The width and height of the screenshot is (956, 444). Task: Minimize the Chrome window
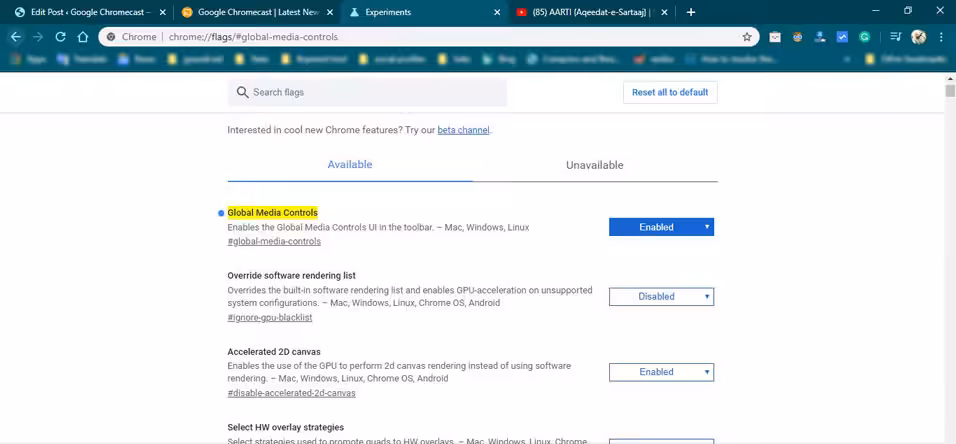[876, 10]
